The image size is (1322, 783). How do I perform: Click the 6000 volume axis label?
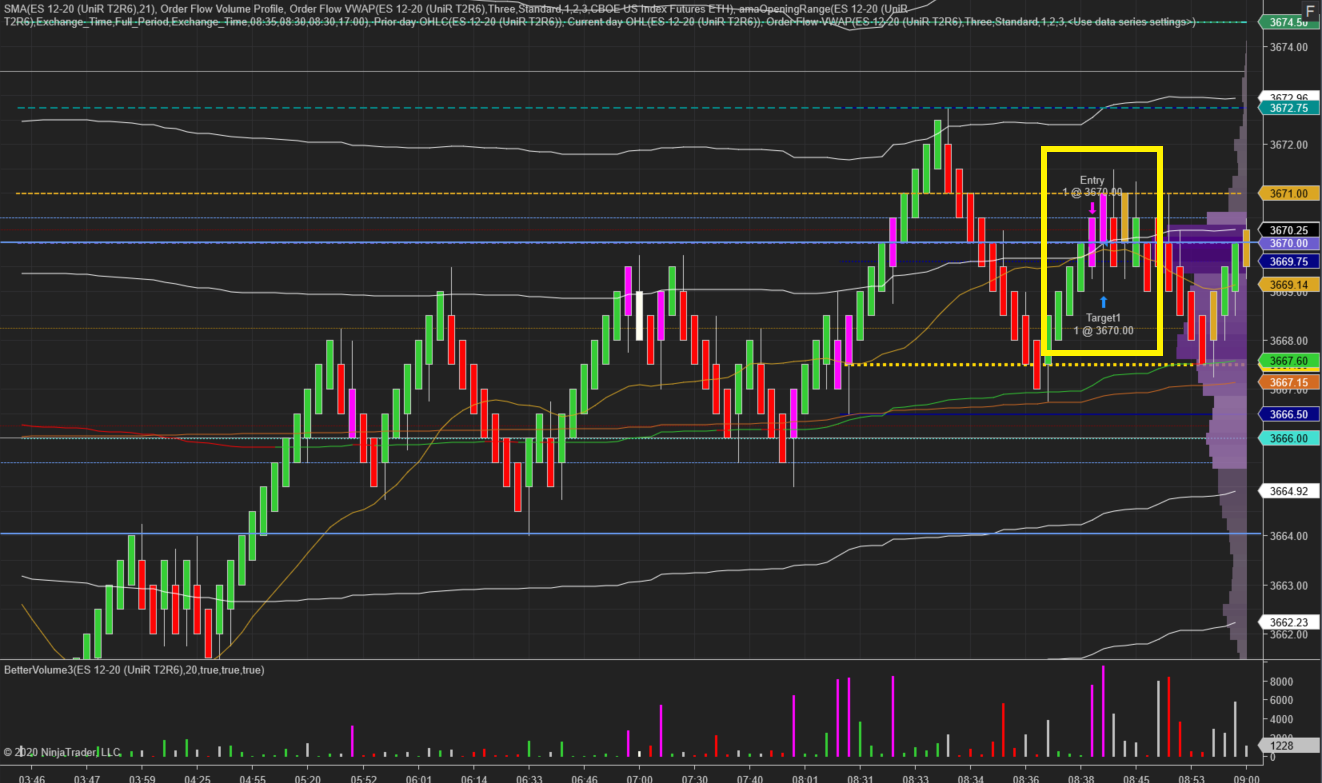[x=1283, y=700]
